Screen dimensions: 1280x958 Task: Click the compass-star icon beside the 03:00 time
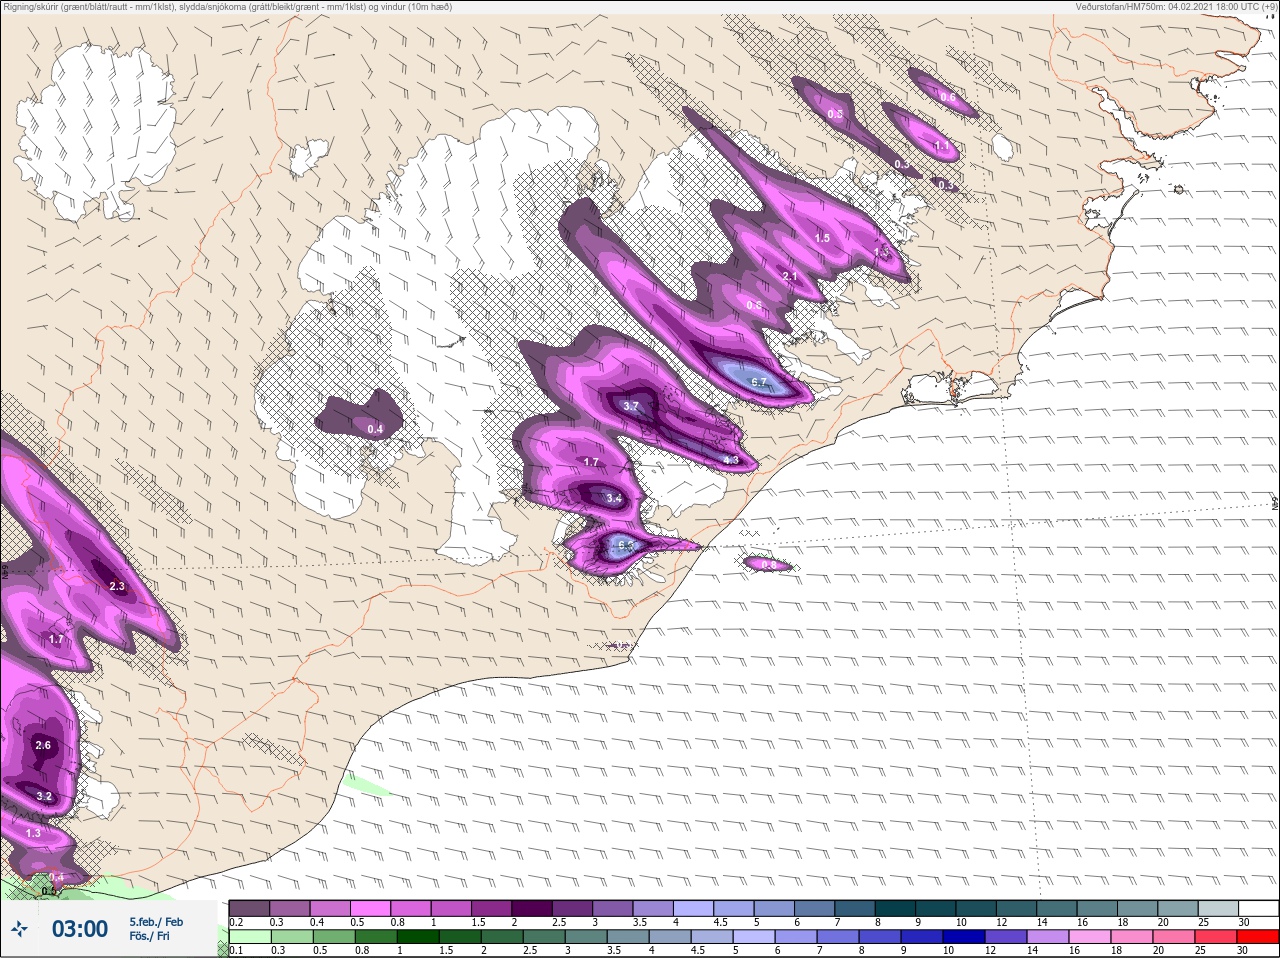pyautogui.click(x=19, y=929)
